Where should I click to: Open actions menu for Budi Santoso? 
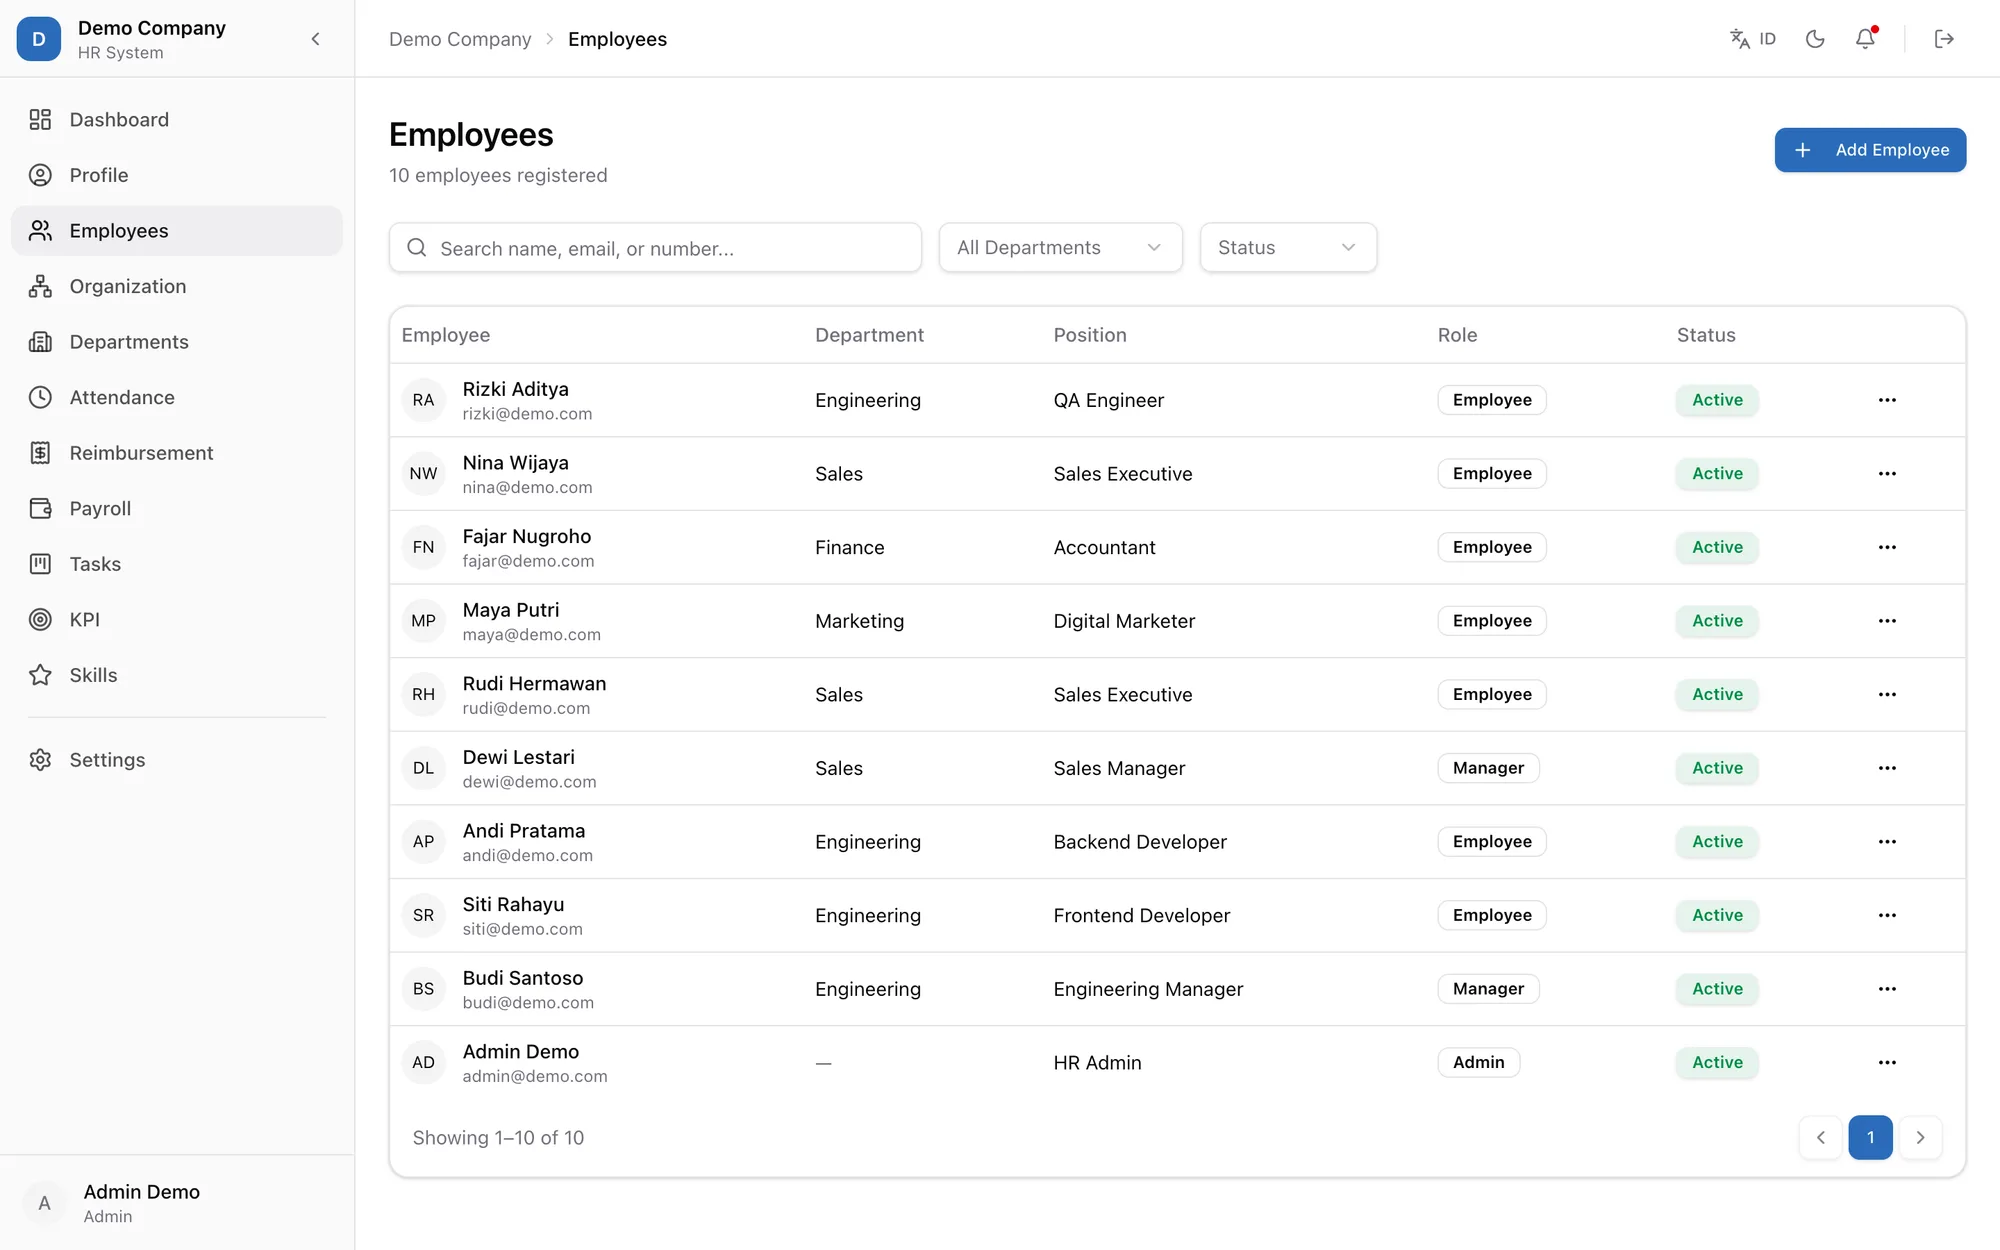1887,989
